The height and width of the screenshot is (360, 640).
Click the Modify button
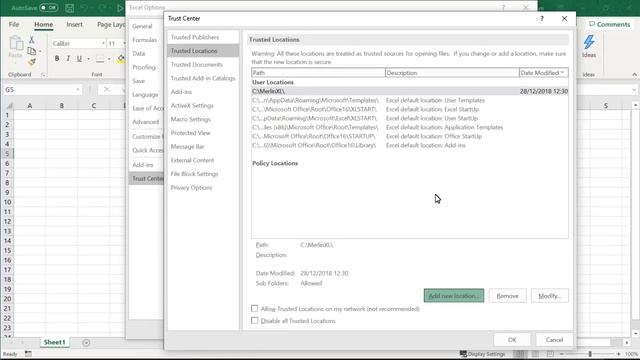point(550,296)
